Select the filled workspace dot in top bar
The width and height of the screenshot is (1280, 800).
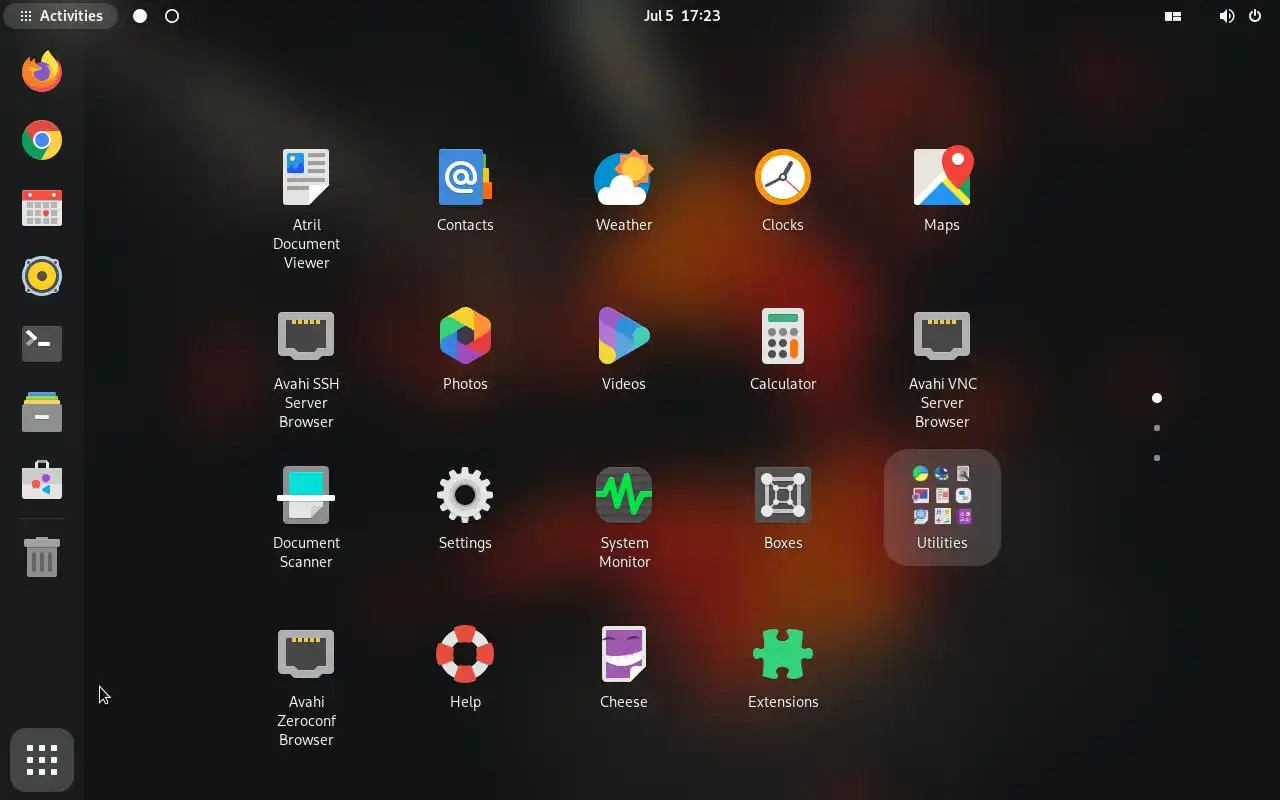point(140,16)
